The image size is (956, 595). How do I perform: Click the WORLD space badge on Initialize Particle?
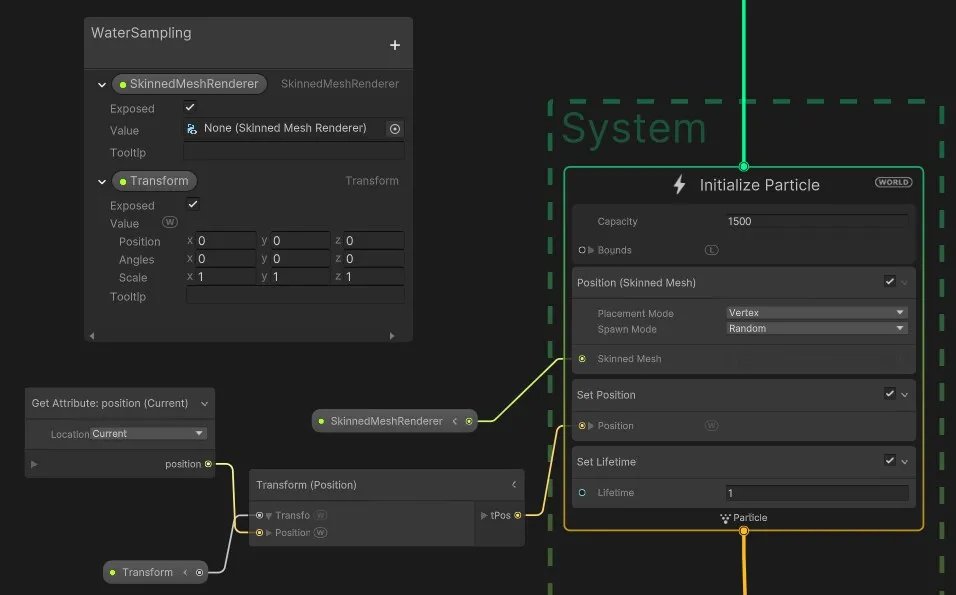893,182
